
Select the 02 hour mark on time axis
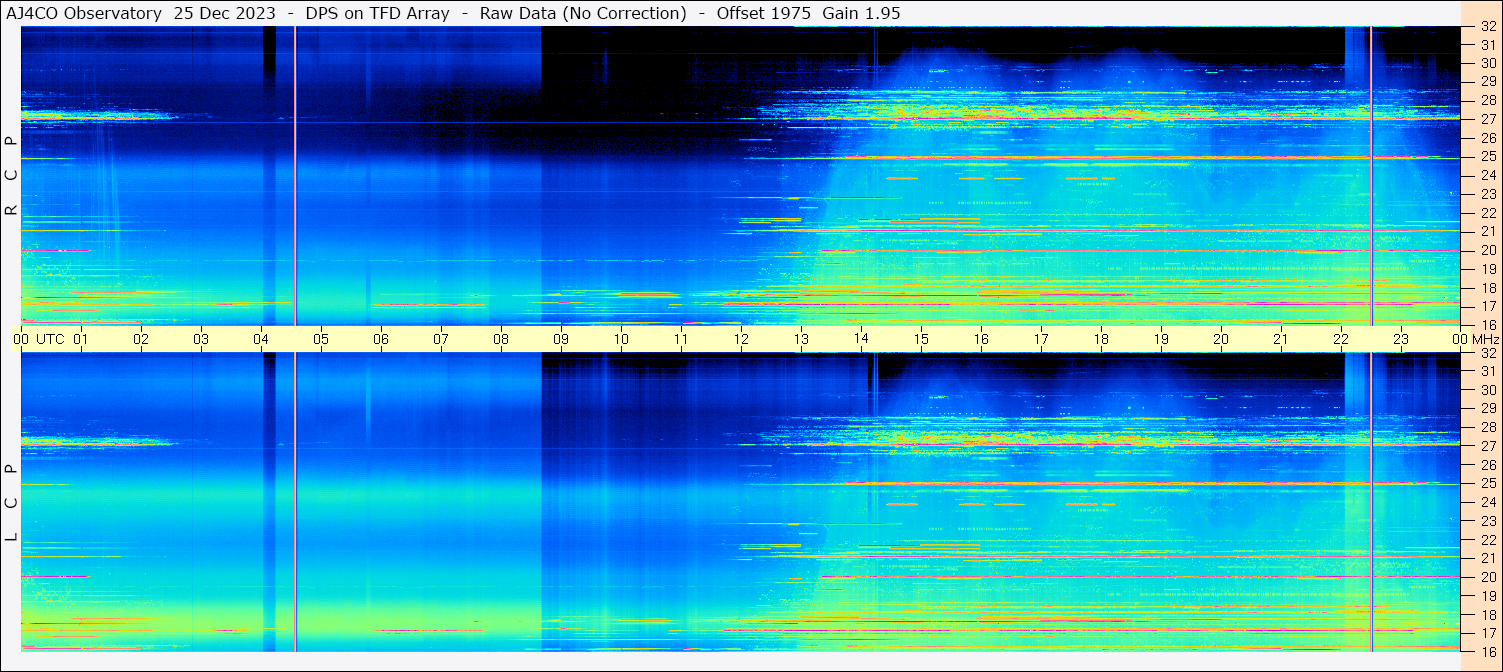coord(141,339)
